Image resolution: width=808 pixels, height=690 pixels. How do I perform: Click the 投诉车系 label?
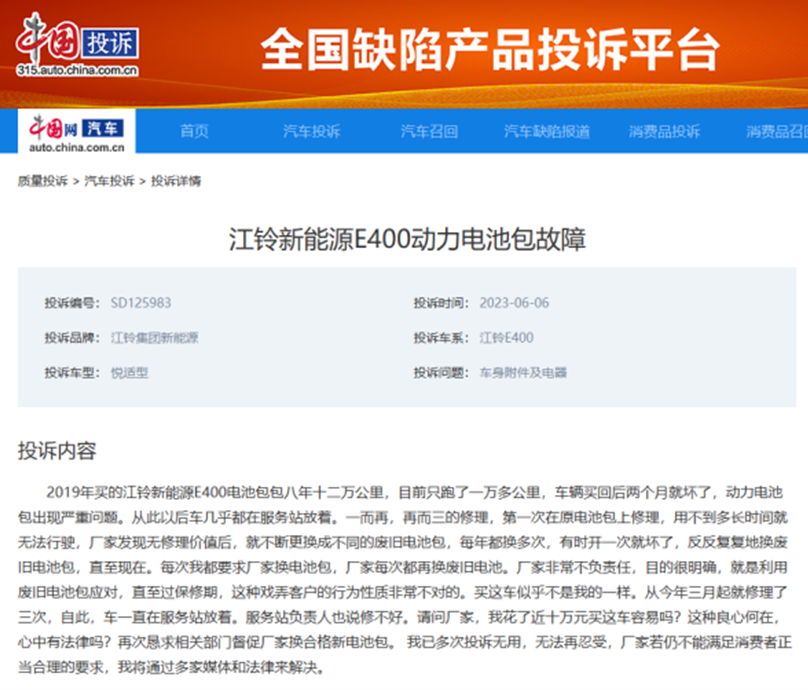tap(441, 338)
